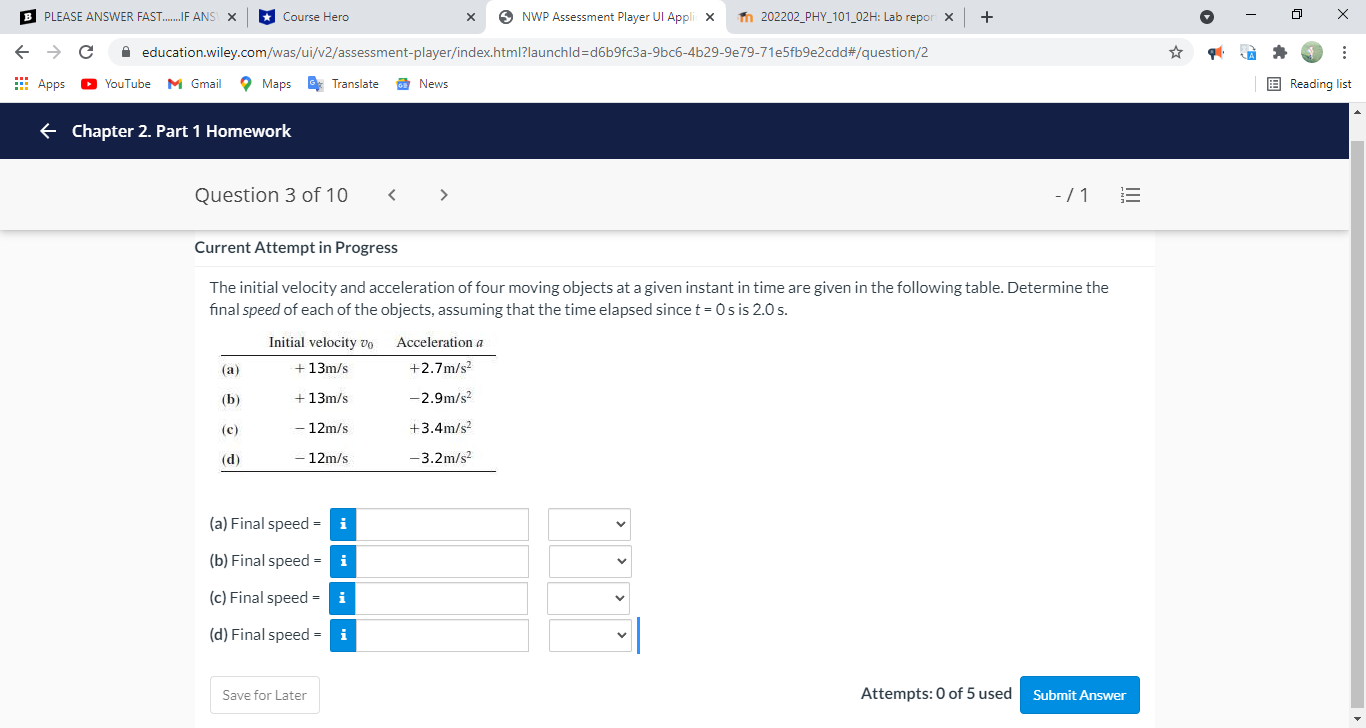Go to previous question chevron
This screenshot has height=728, width=1366.
coord(393,195)
